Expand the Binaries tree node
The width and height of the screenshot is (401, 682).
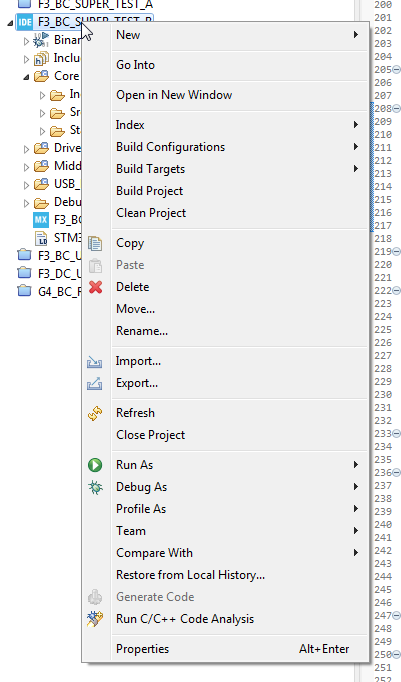pyautogui.click(x=26, y=41)
